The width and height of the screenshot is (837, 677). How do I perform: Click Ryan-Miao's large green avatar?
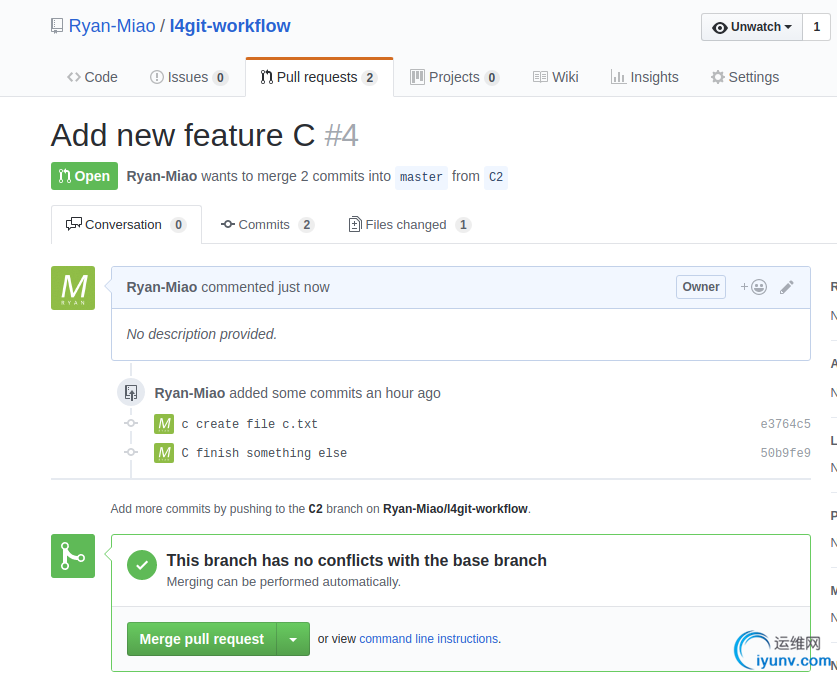73,288
